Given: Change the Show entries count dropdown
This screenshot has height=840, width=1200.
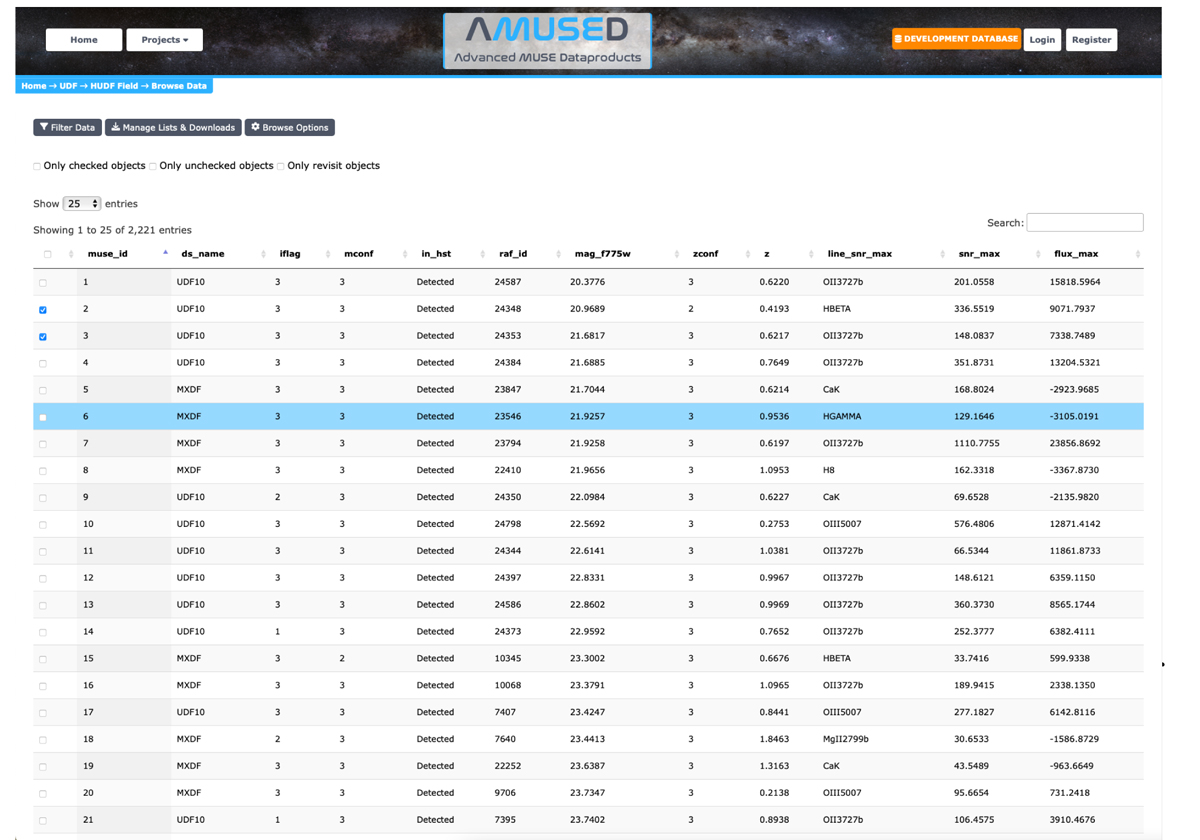Looking at the screenshot, I should (82, 204).
